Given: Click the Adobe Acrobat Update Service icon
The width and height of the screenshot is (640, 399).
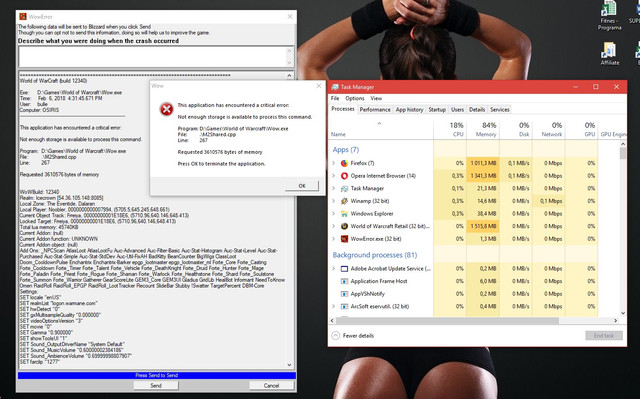Looking at the screenshot, I should pos(344,268).
